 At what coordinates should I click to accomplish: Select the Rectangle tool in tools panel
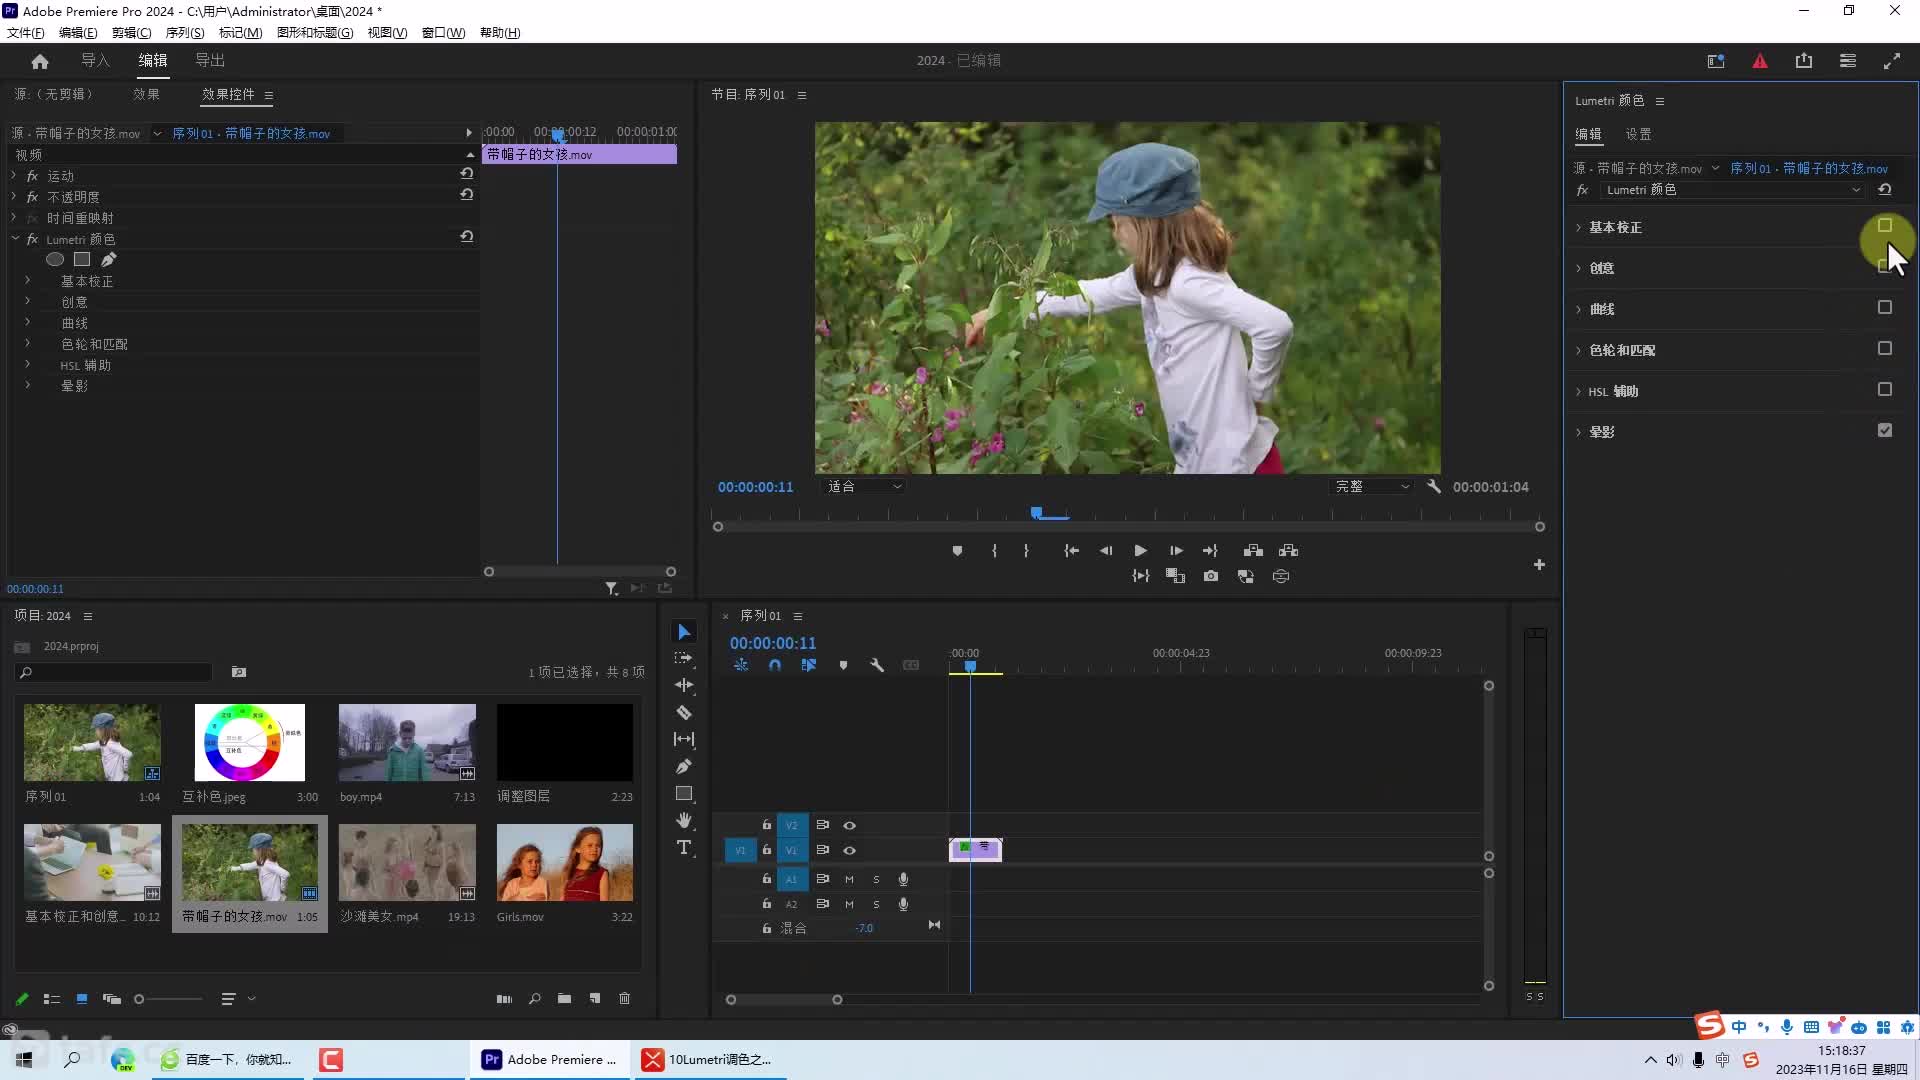click(x=684, y=793)
